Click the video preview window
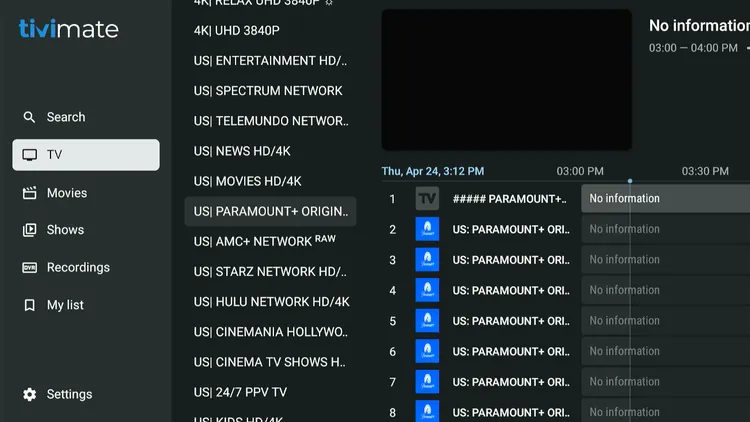Image resolution: width=750 pixels, height=422 pixels. tap(507, 80)
